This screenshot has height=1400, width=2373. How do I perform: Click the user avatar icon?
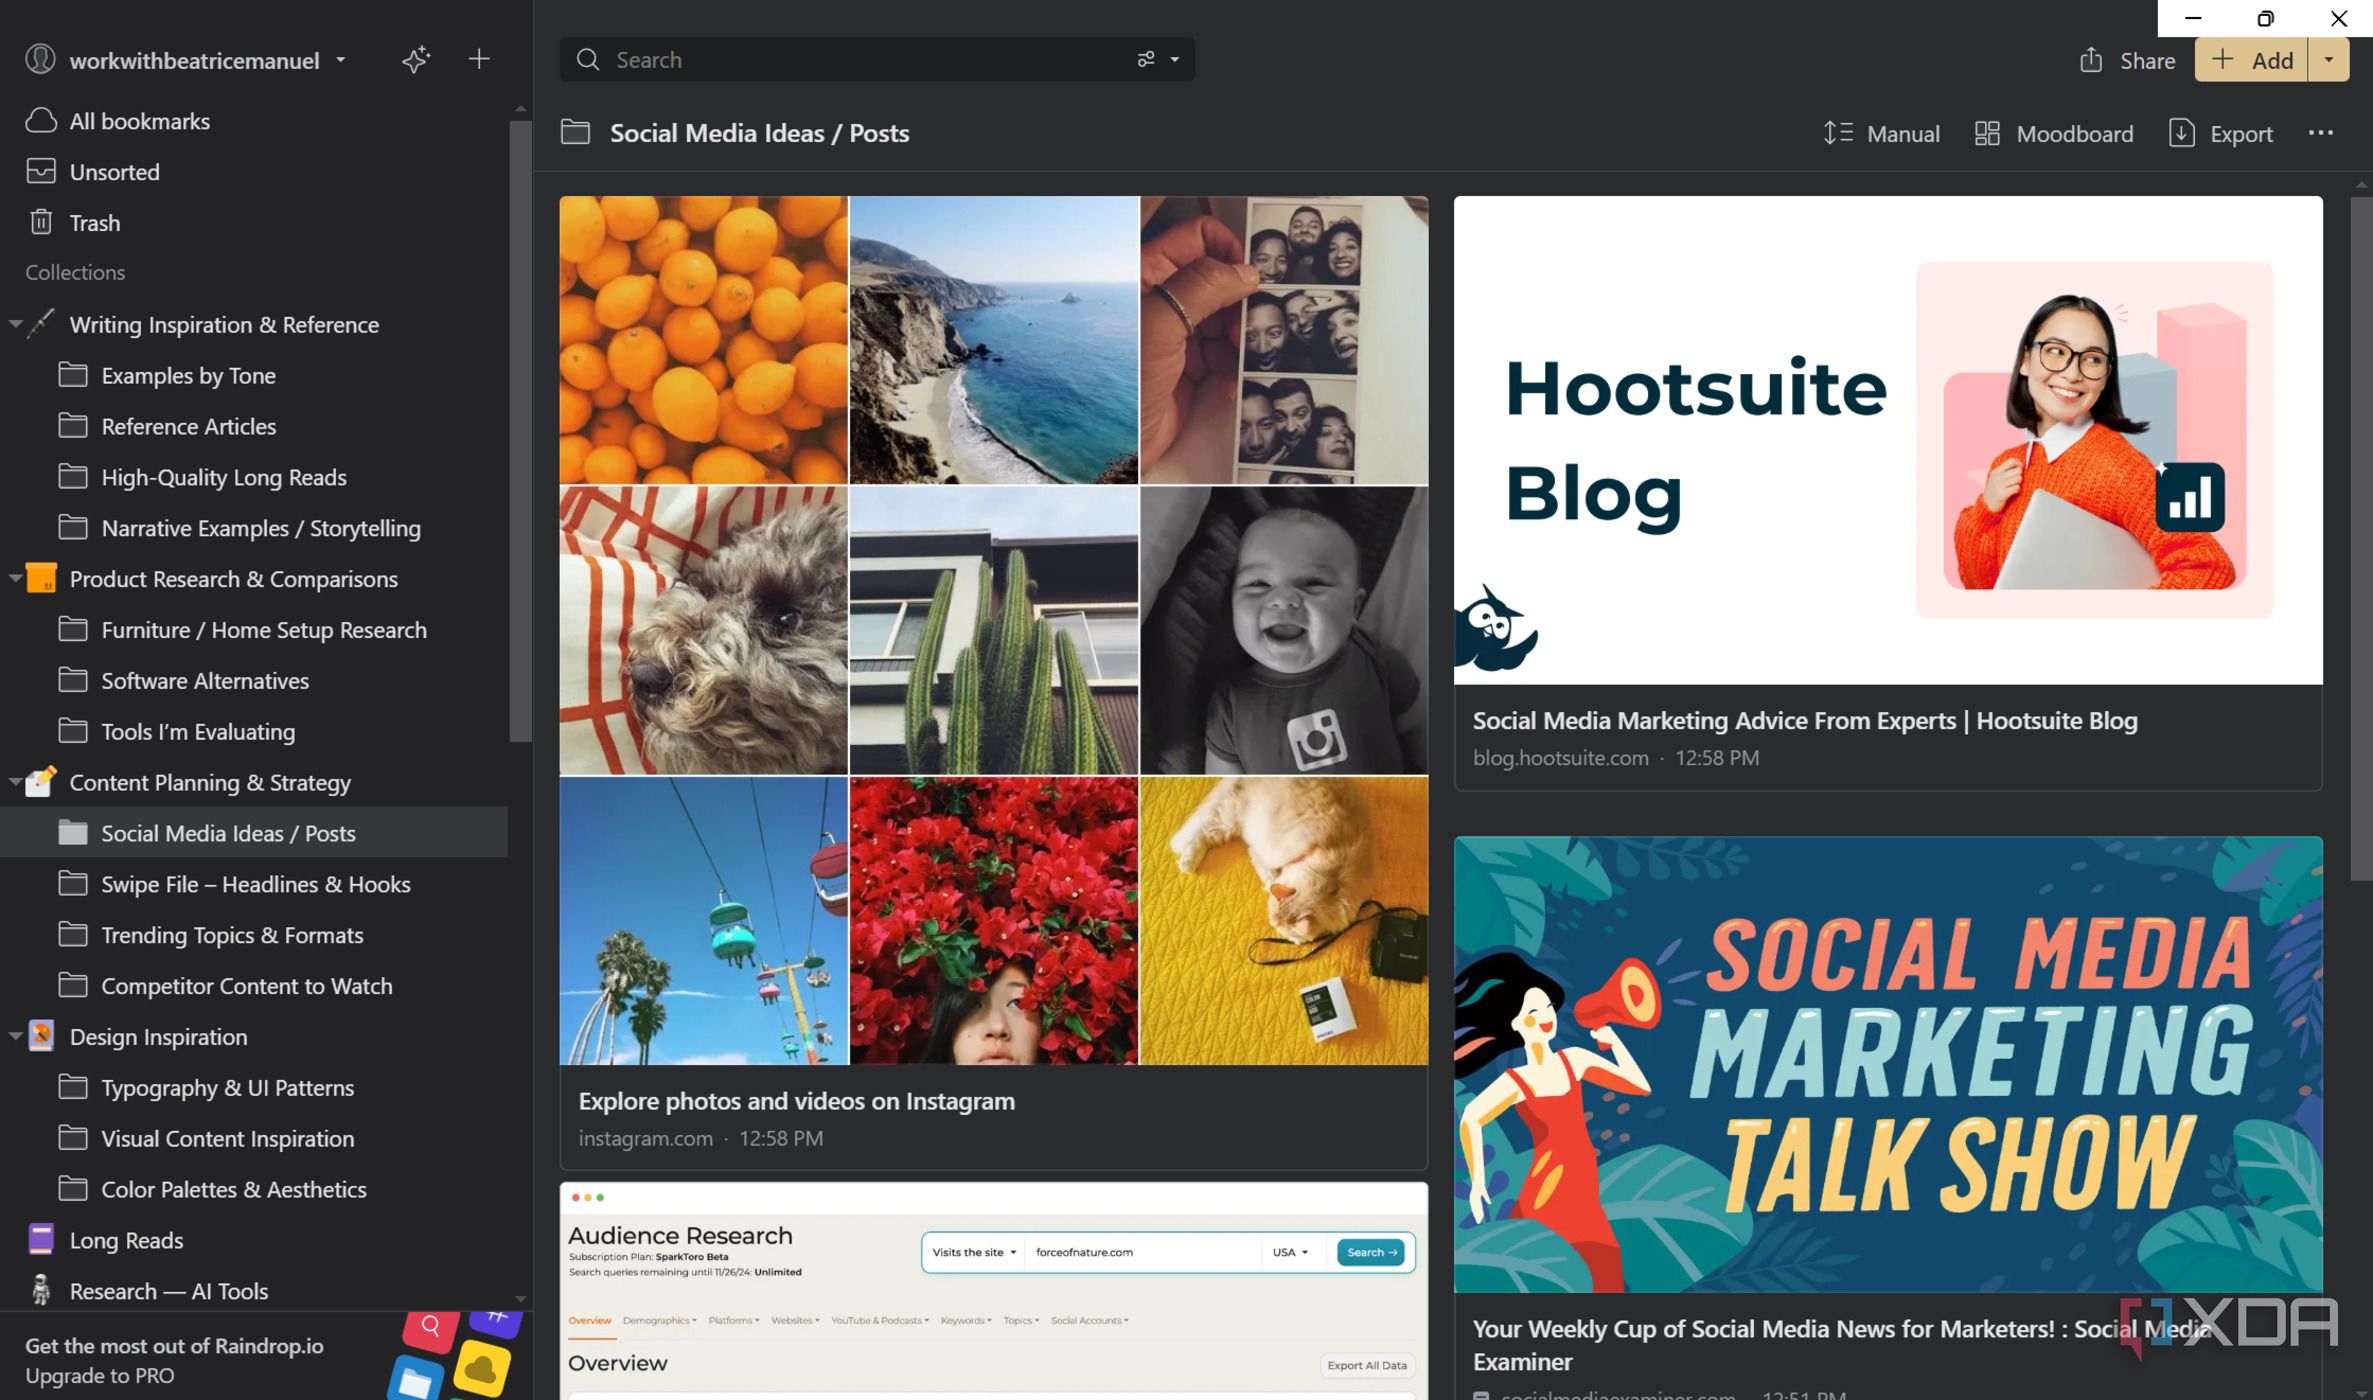(40, 60)
